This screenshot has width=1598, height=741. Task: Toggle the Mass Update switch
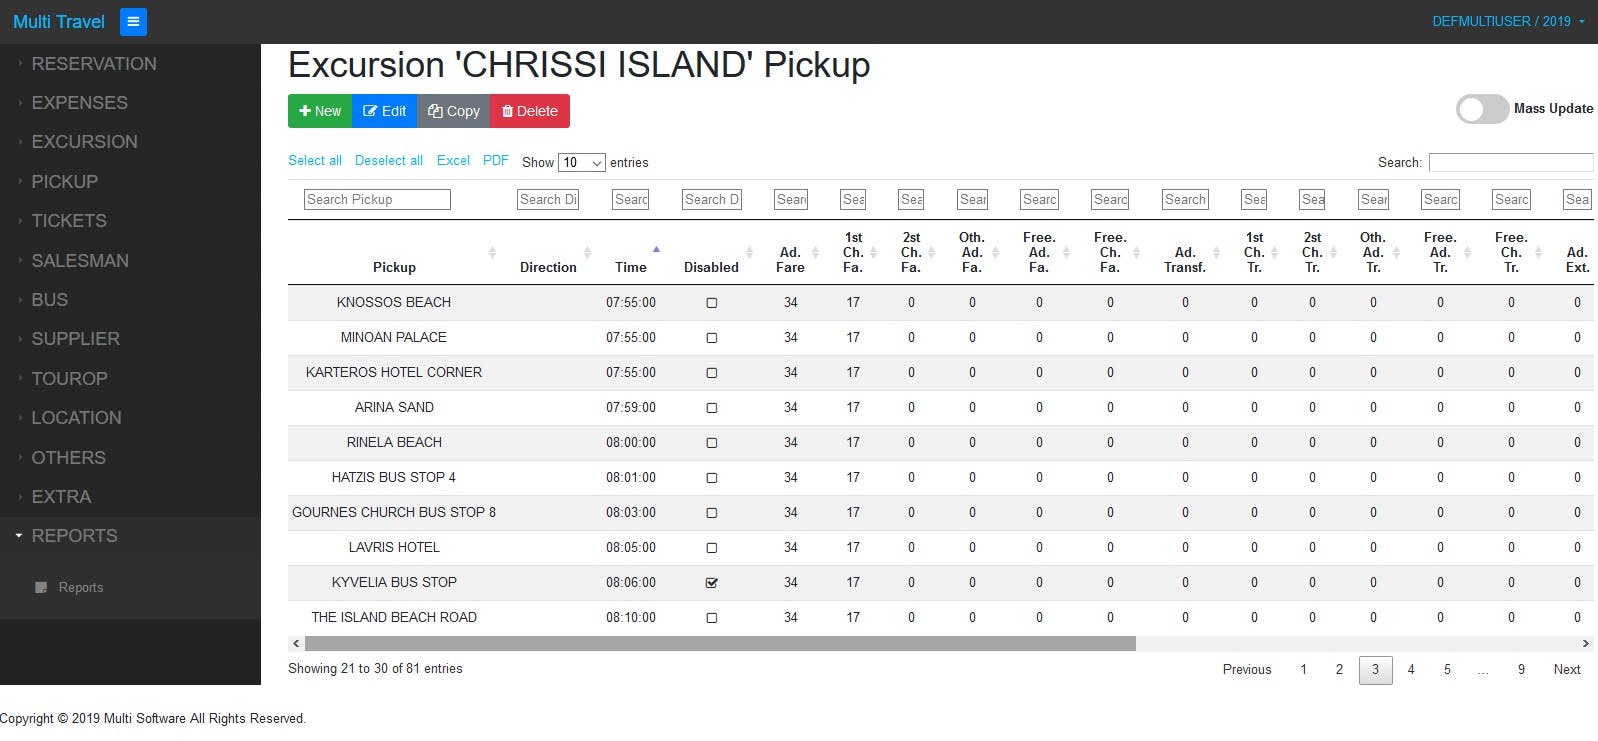tap(1482, 109)
